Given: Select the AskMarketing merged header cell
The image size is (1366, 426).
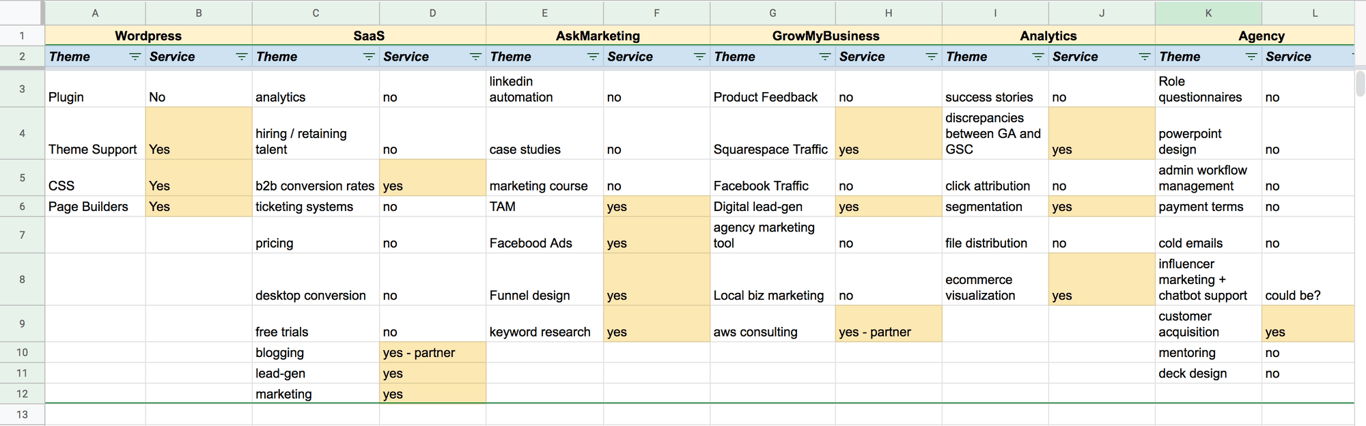Looking at the screenshot, I should [598, 36].
